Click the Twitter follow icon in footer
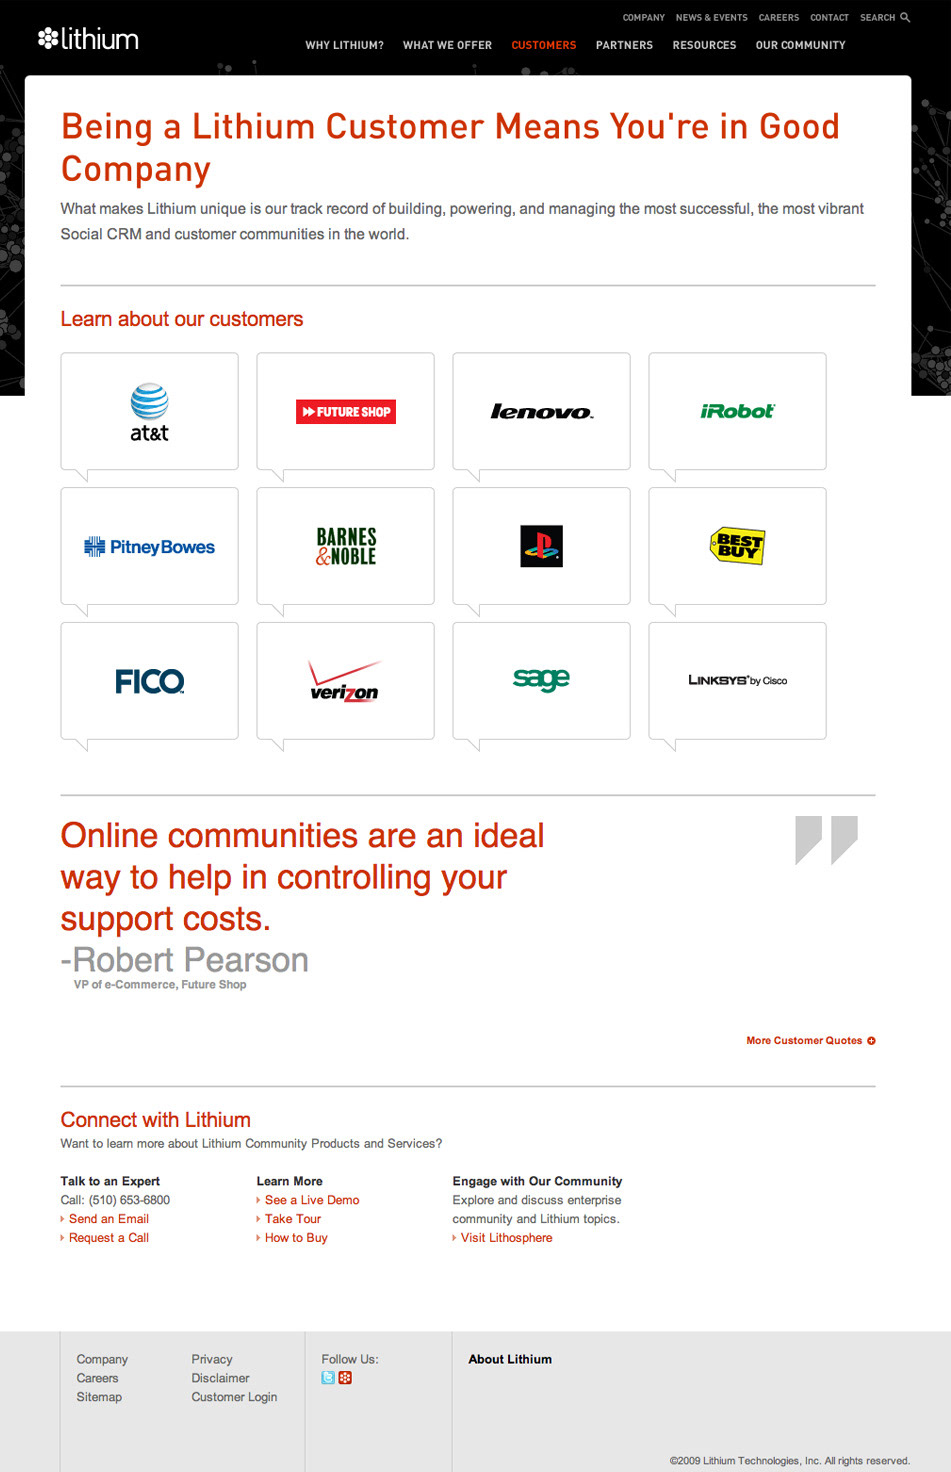Viewport: 951px width, 1472px height. (328, 1378)
